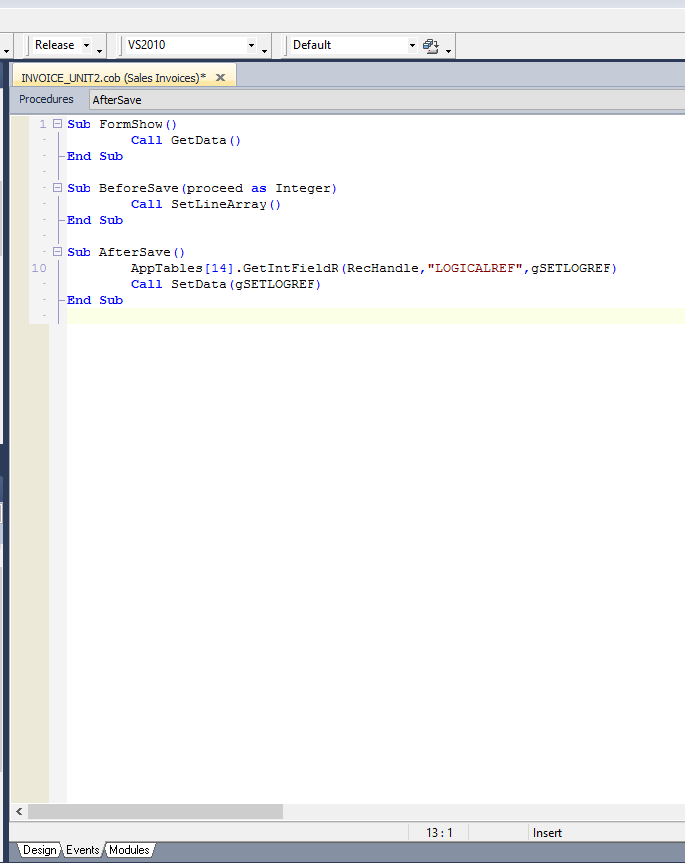Click the layout manager icon beside Default
This screenshot has height=863, width=685.
tap(430, 45)
